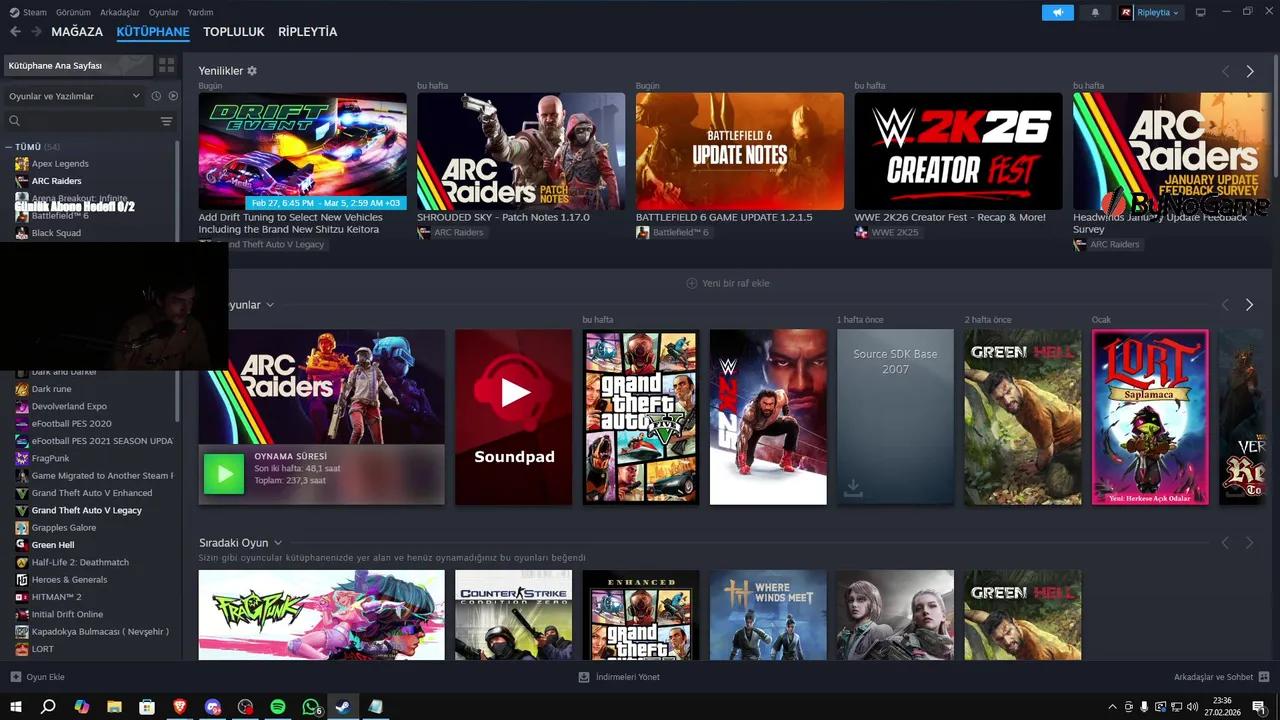
Task: Show hidden tray icons chevron
Action: coord(1112,707)
